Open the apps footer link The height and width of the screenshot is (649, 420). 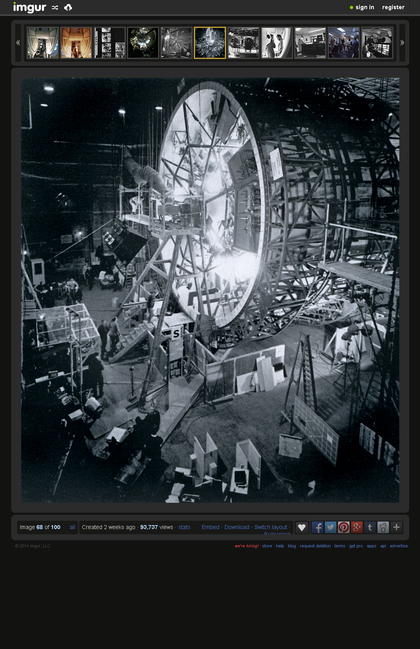coord(372,546)
